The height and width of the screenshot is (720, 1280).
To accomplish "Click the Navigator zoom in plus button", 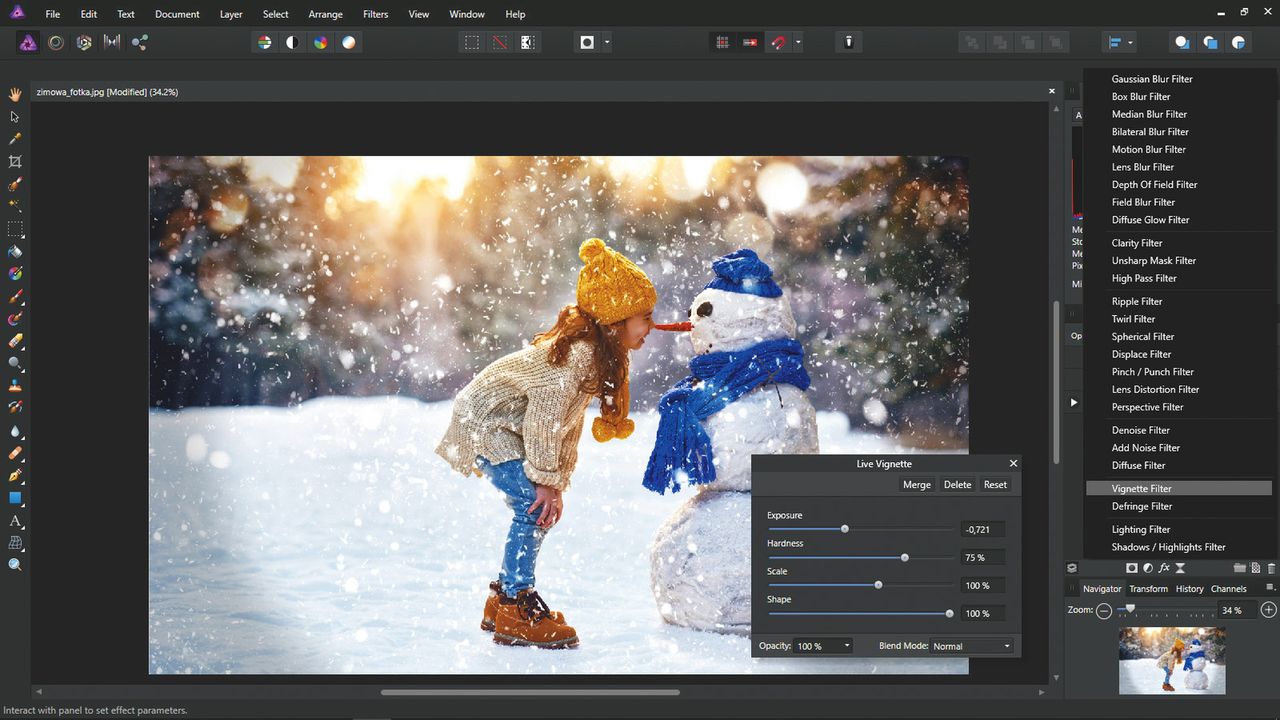I will 1268,610.
